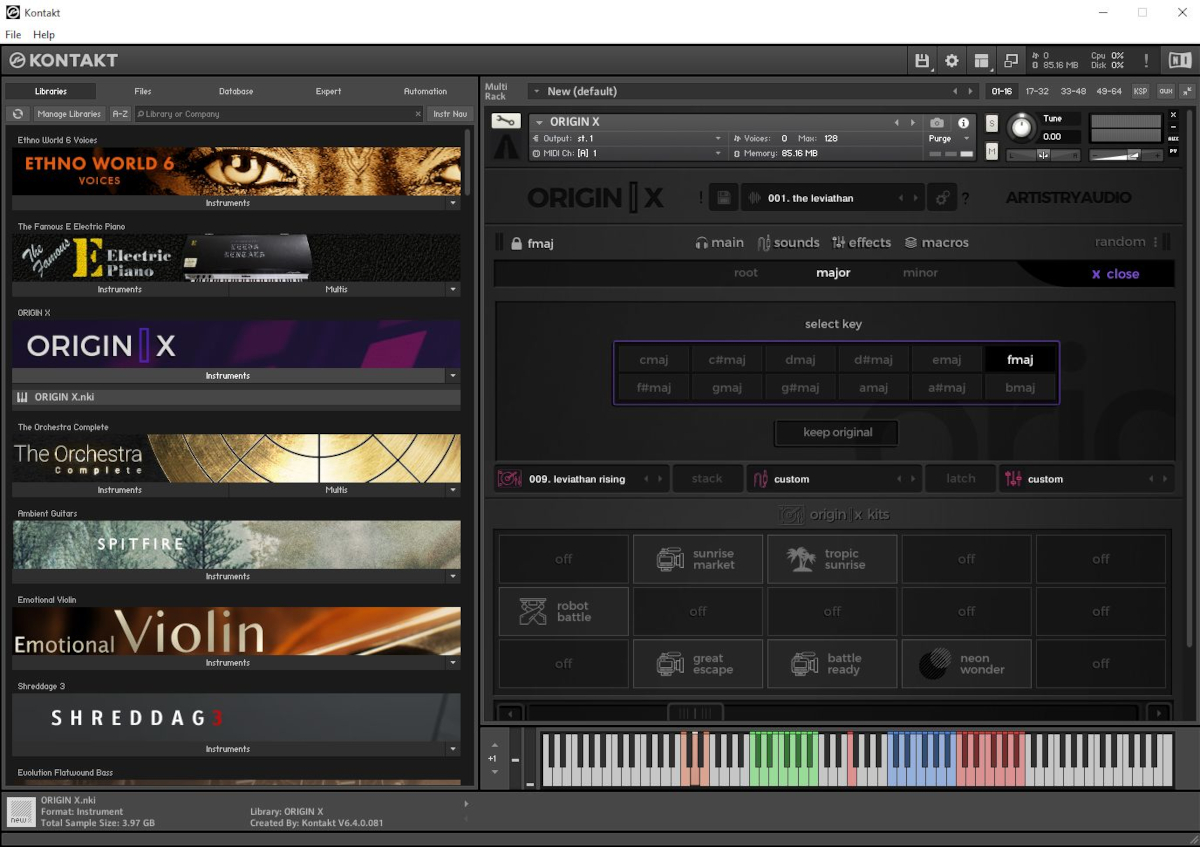Image resolution: width=1200 pixels, height=847 pixels.
Task: Select the robot battle kit
Action: tap(563, 611)
